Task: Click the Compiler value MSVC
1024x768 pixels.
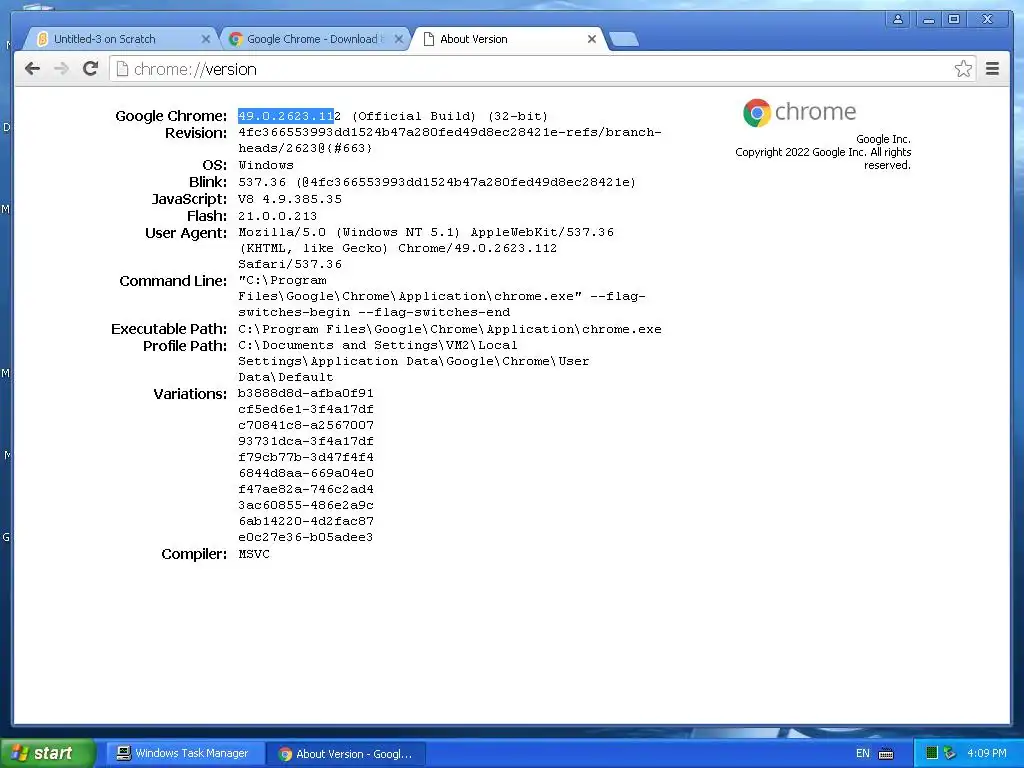Action: click(254, 554)
